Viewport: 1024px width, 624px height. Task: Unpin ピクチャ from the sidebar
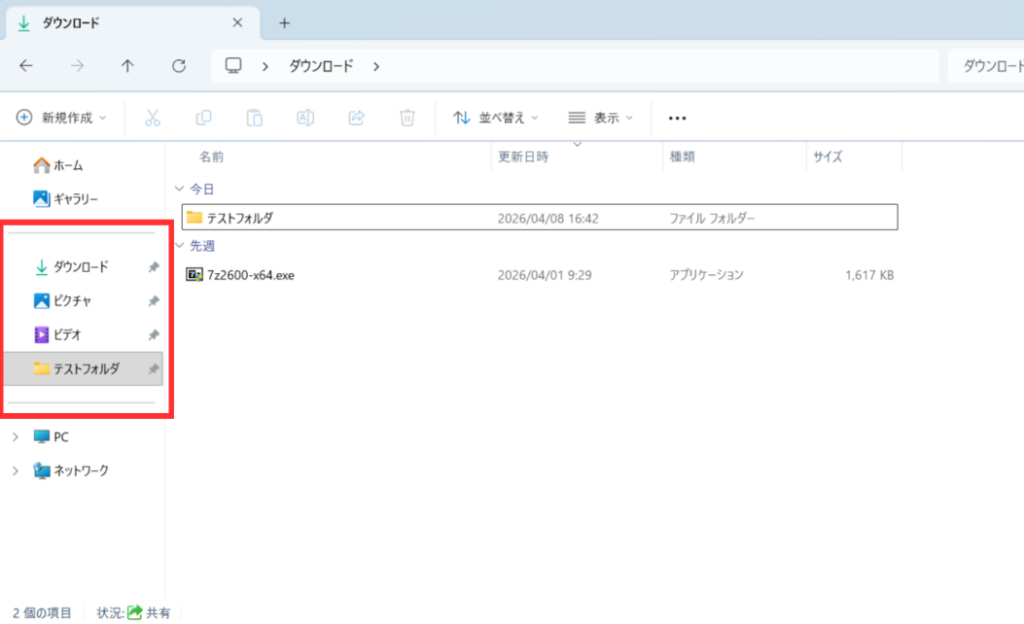coord(152,300)
